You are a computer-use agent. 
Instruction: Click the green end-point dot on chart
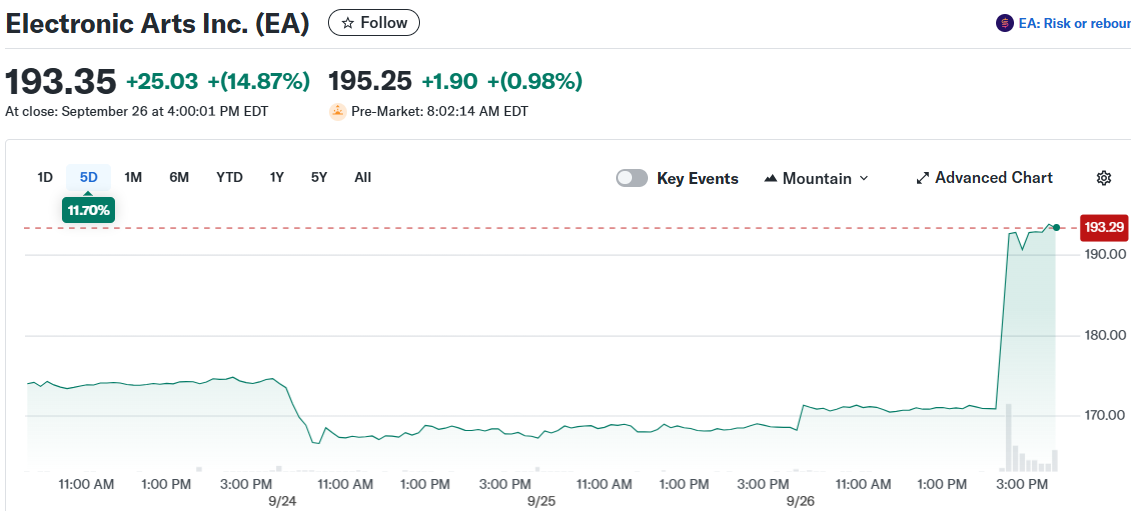[x=1056, y=227]
